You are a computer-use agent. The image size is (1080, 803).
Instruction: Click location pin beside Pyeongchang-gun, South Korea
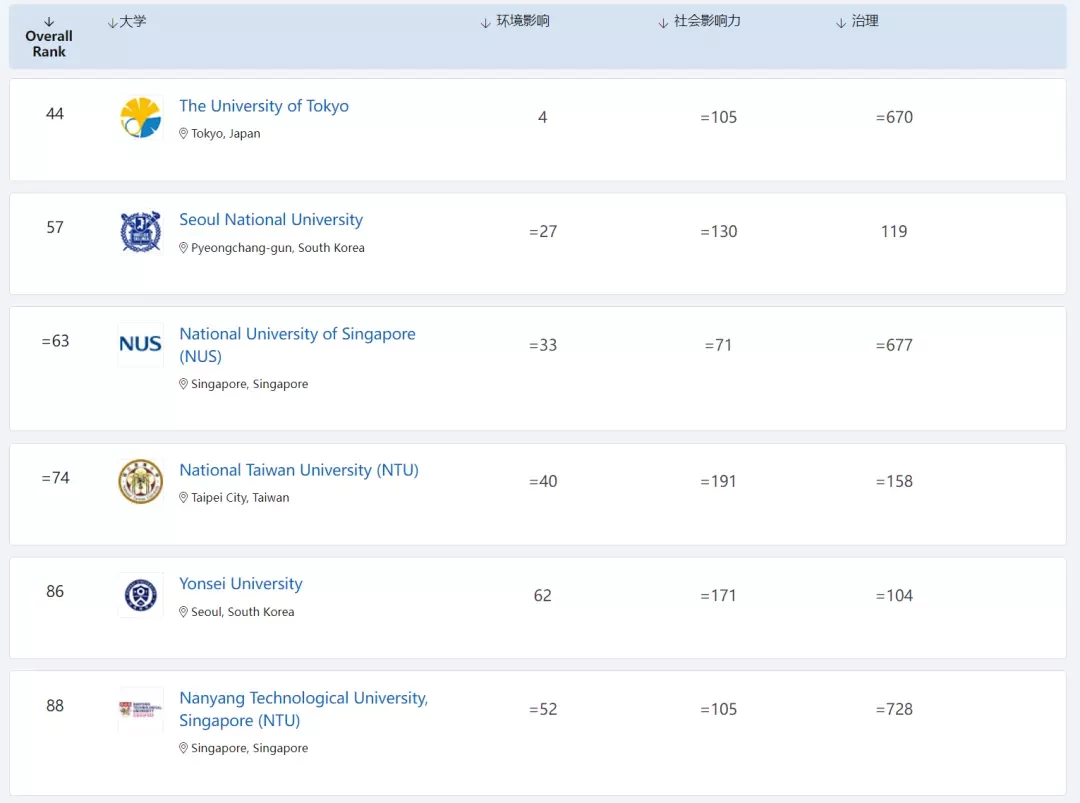183,248
